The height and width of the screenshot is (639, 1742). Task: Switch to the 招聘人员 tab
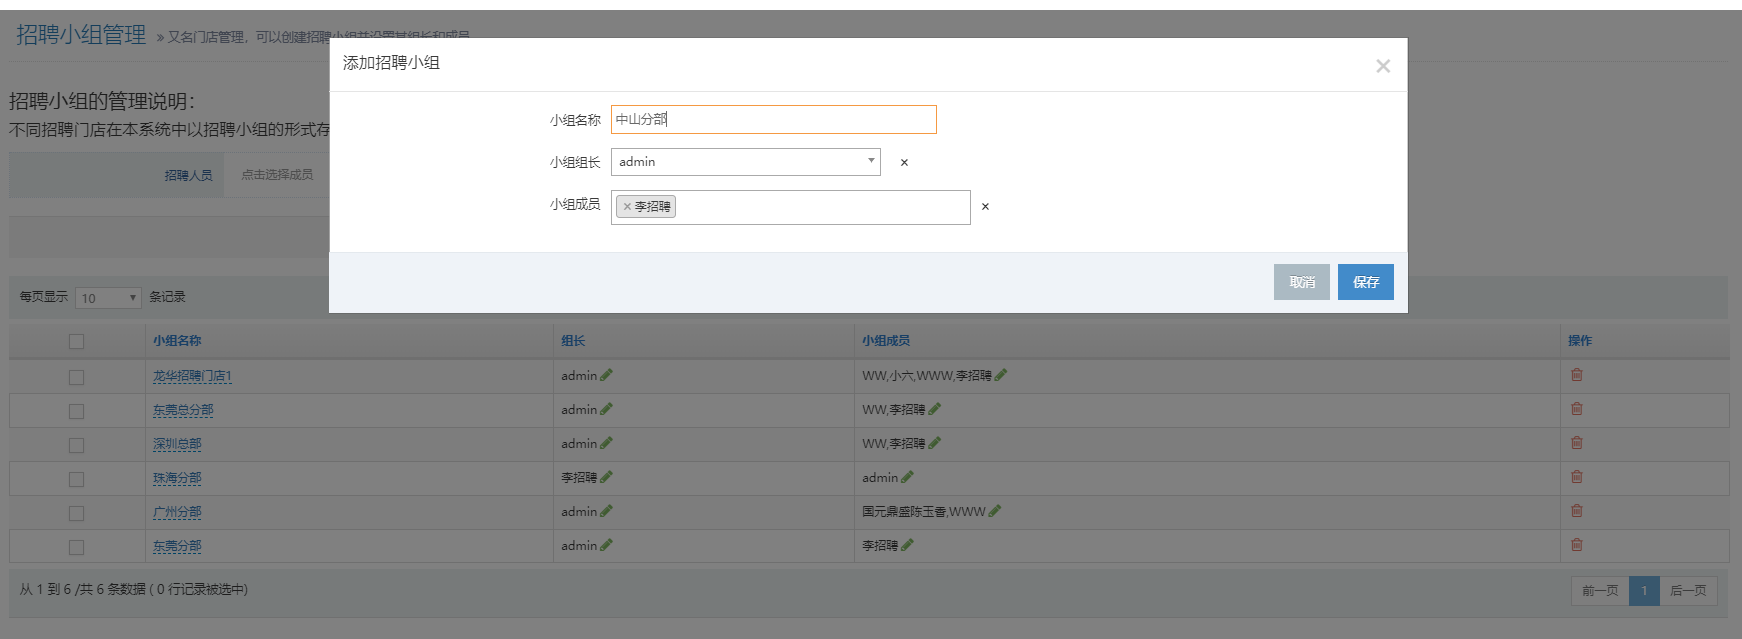click(x=188, y=175)
